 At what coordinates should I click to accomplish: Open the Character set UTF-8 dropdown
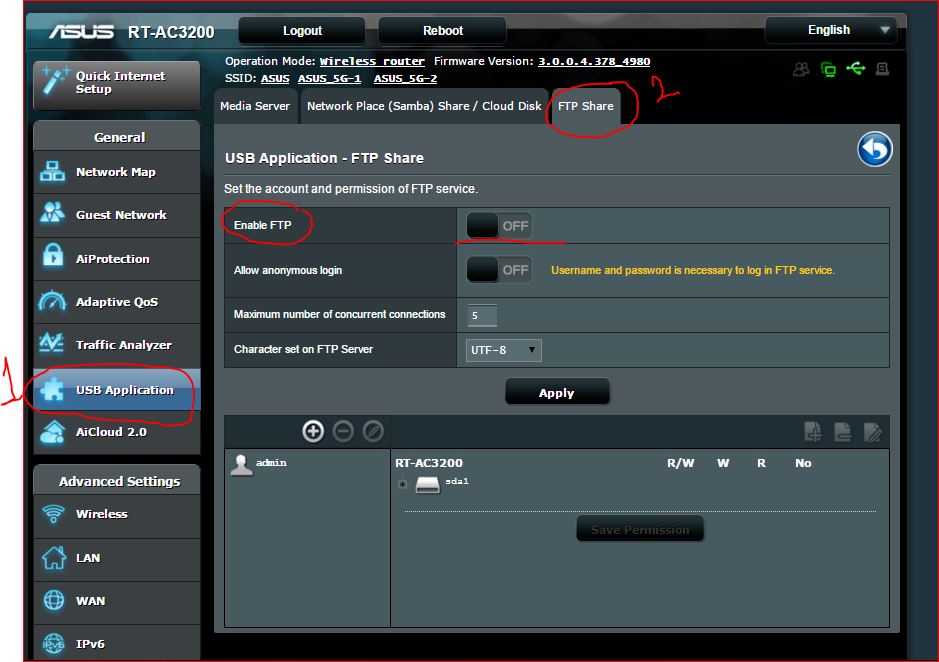click(503, 350)
